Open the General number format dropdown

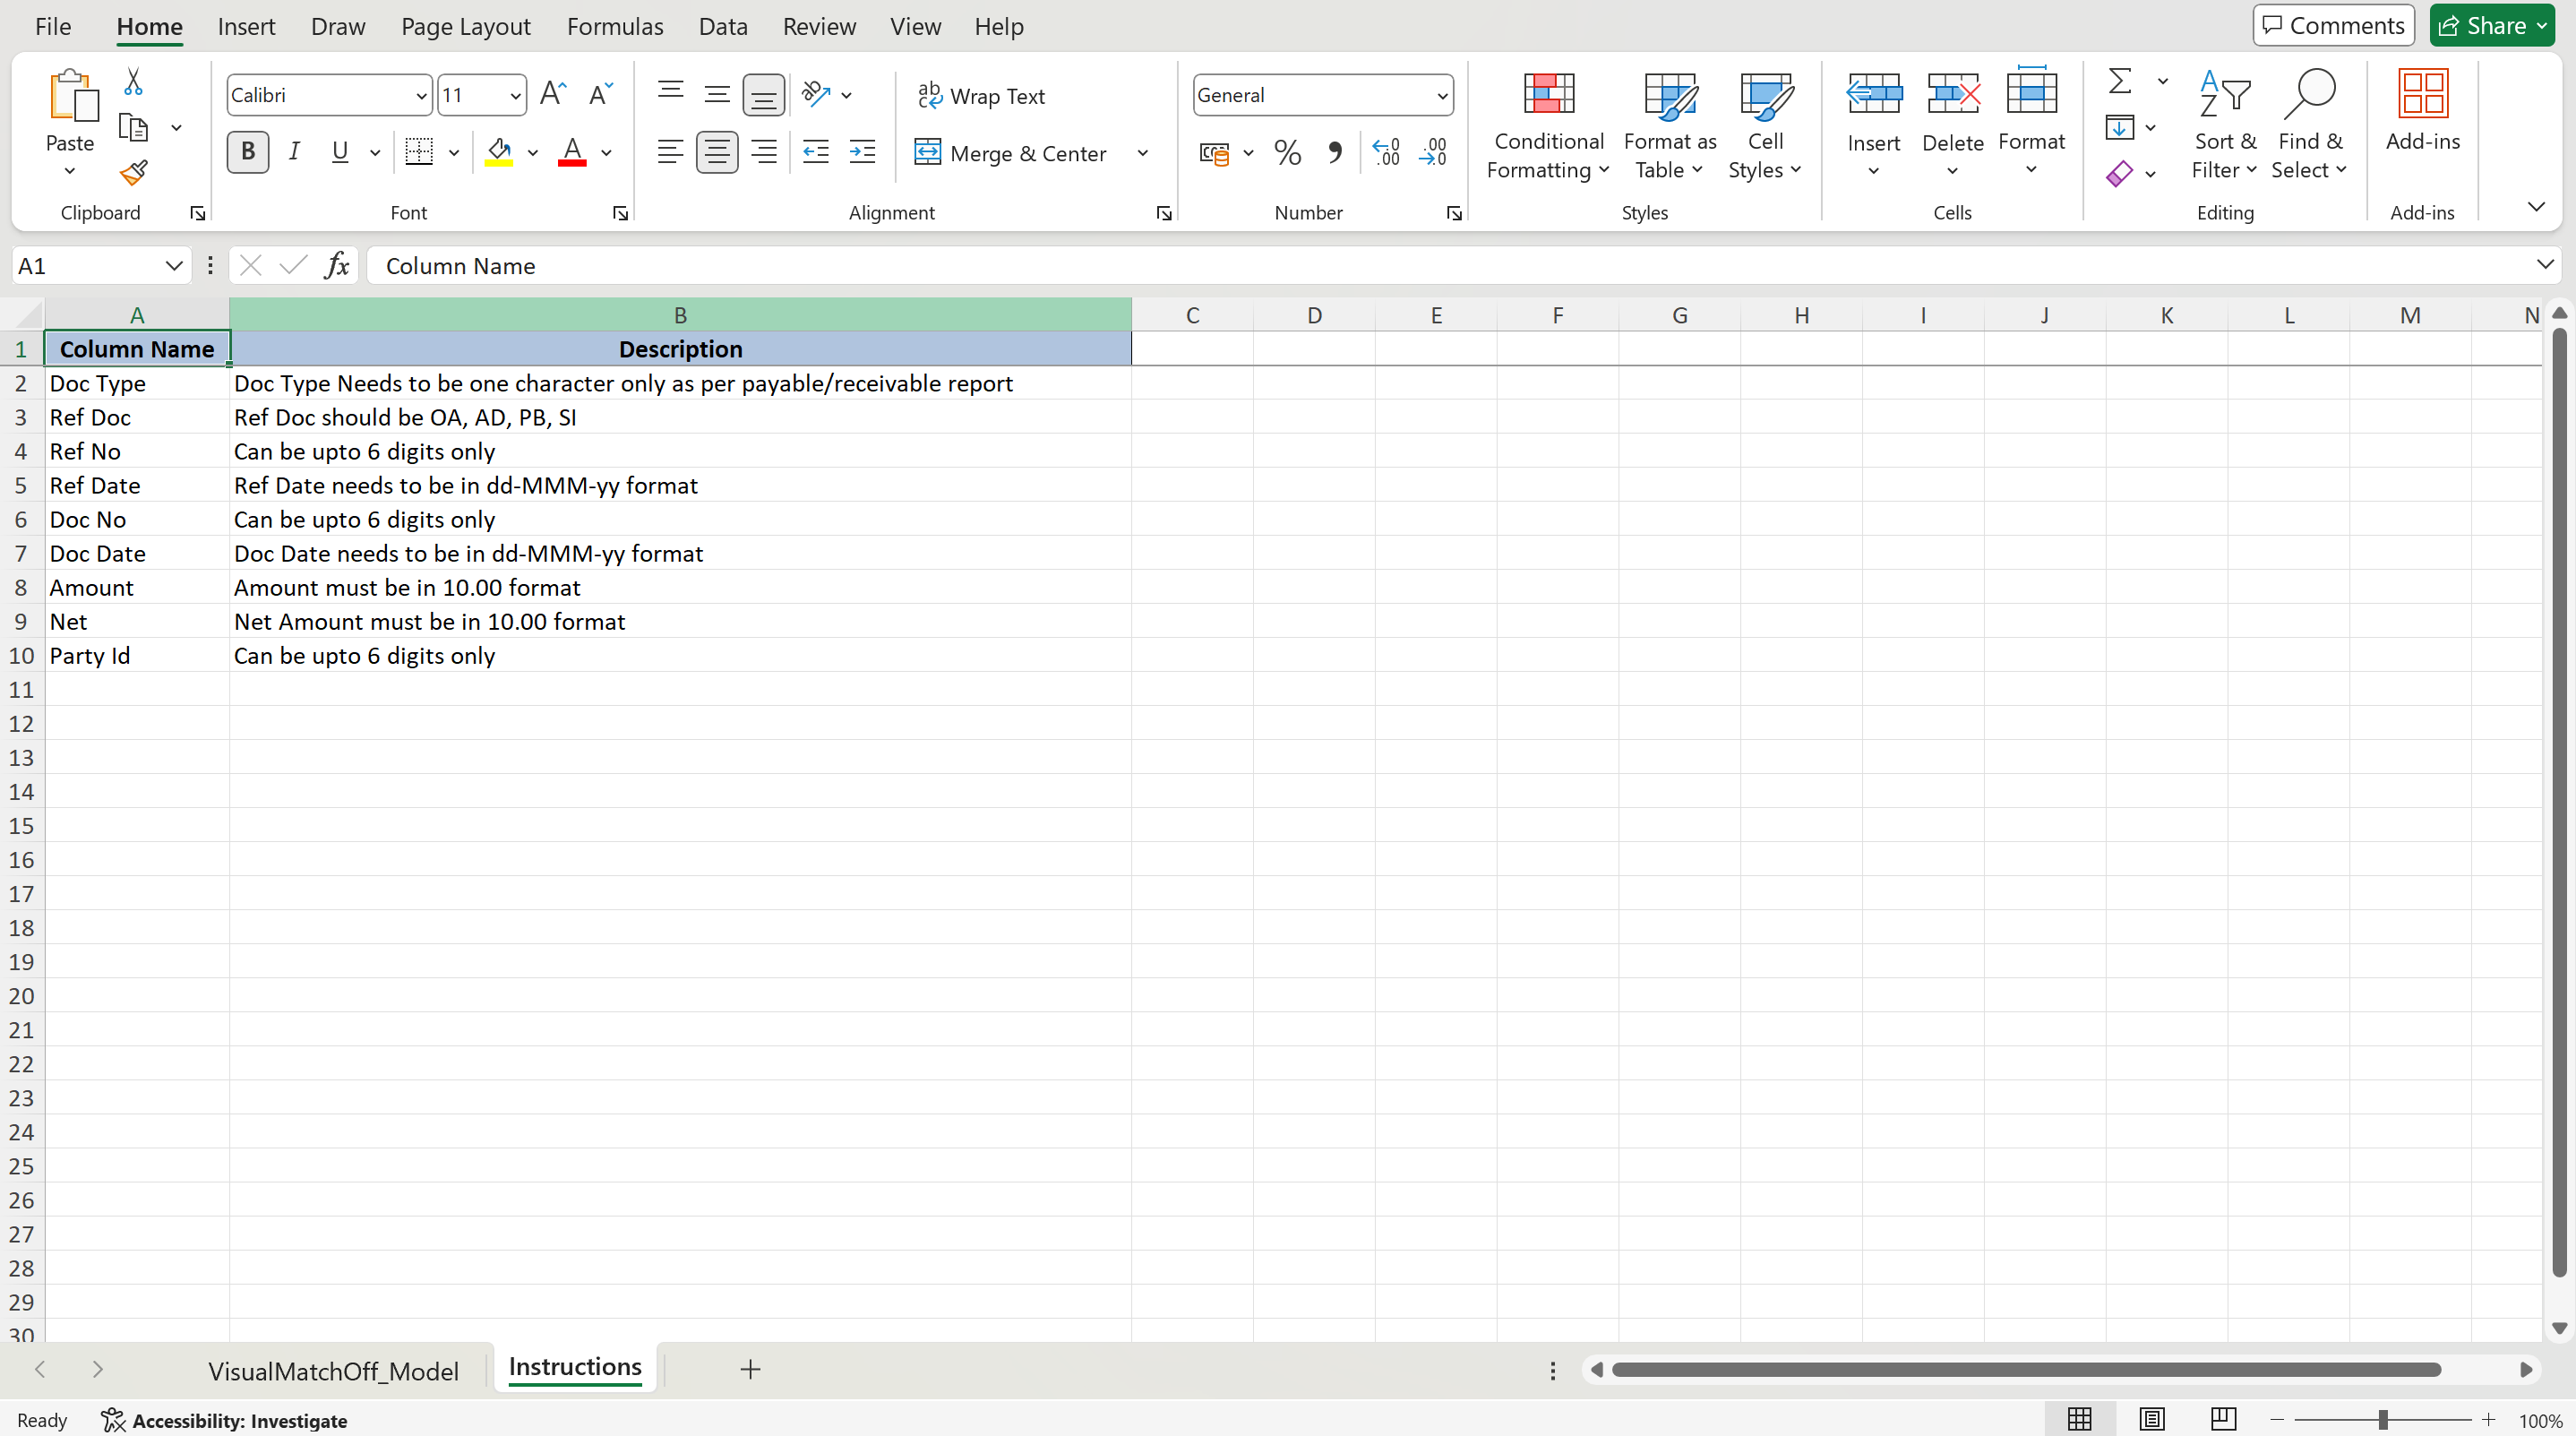pos(1441,96)
